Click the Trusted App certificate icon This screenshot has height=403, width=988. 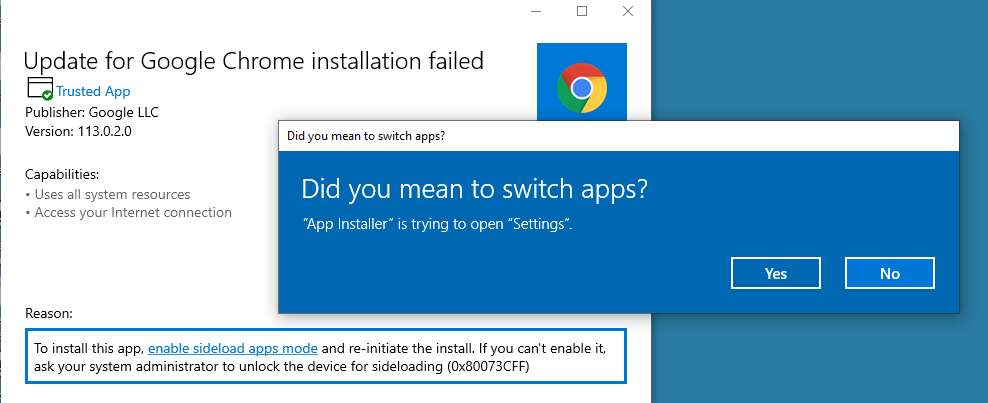(x=40, y=90)
